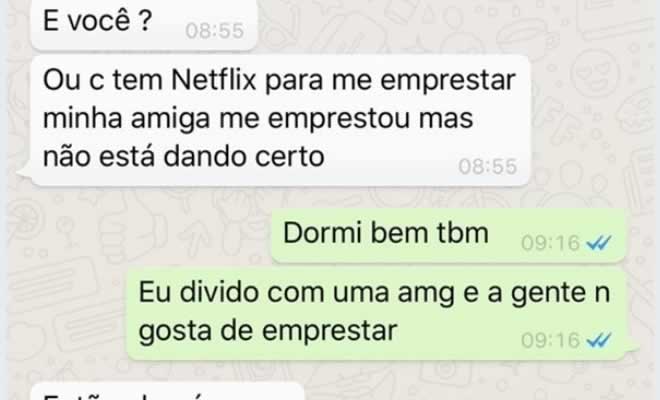Click the text gosta de emprestar

[268, 331]
